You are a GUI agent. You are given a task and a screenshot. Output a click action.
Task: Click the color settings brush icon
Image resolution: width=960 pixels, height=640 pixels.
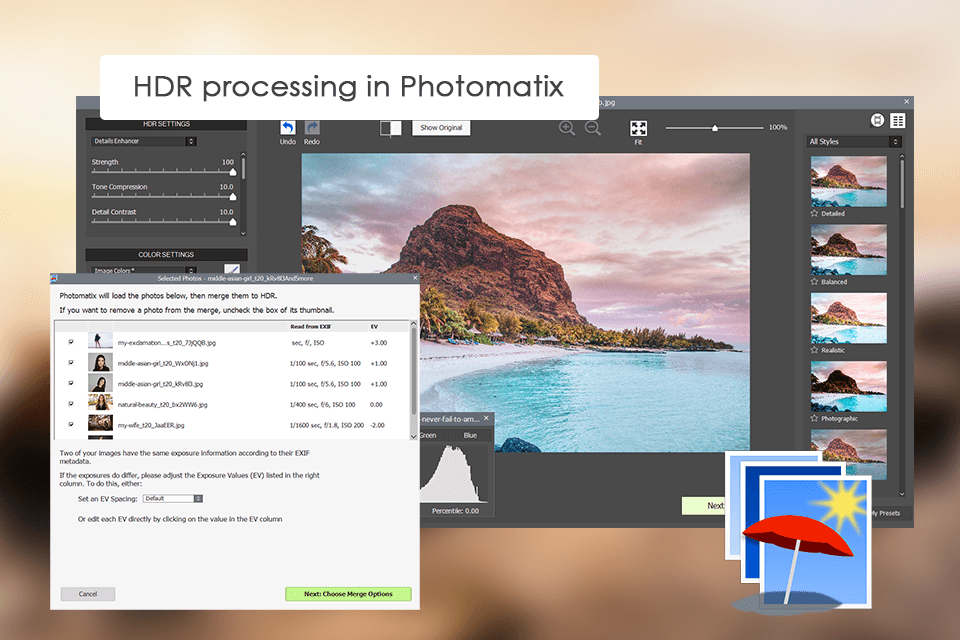tap(232, 269)
